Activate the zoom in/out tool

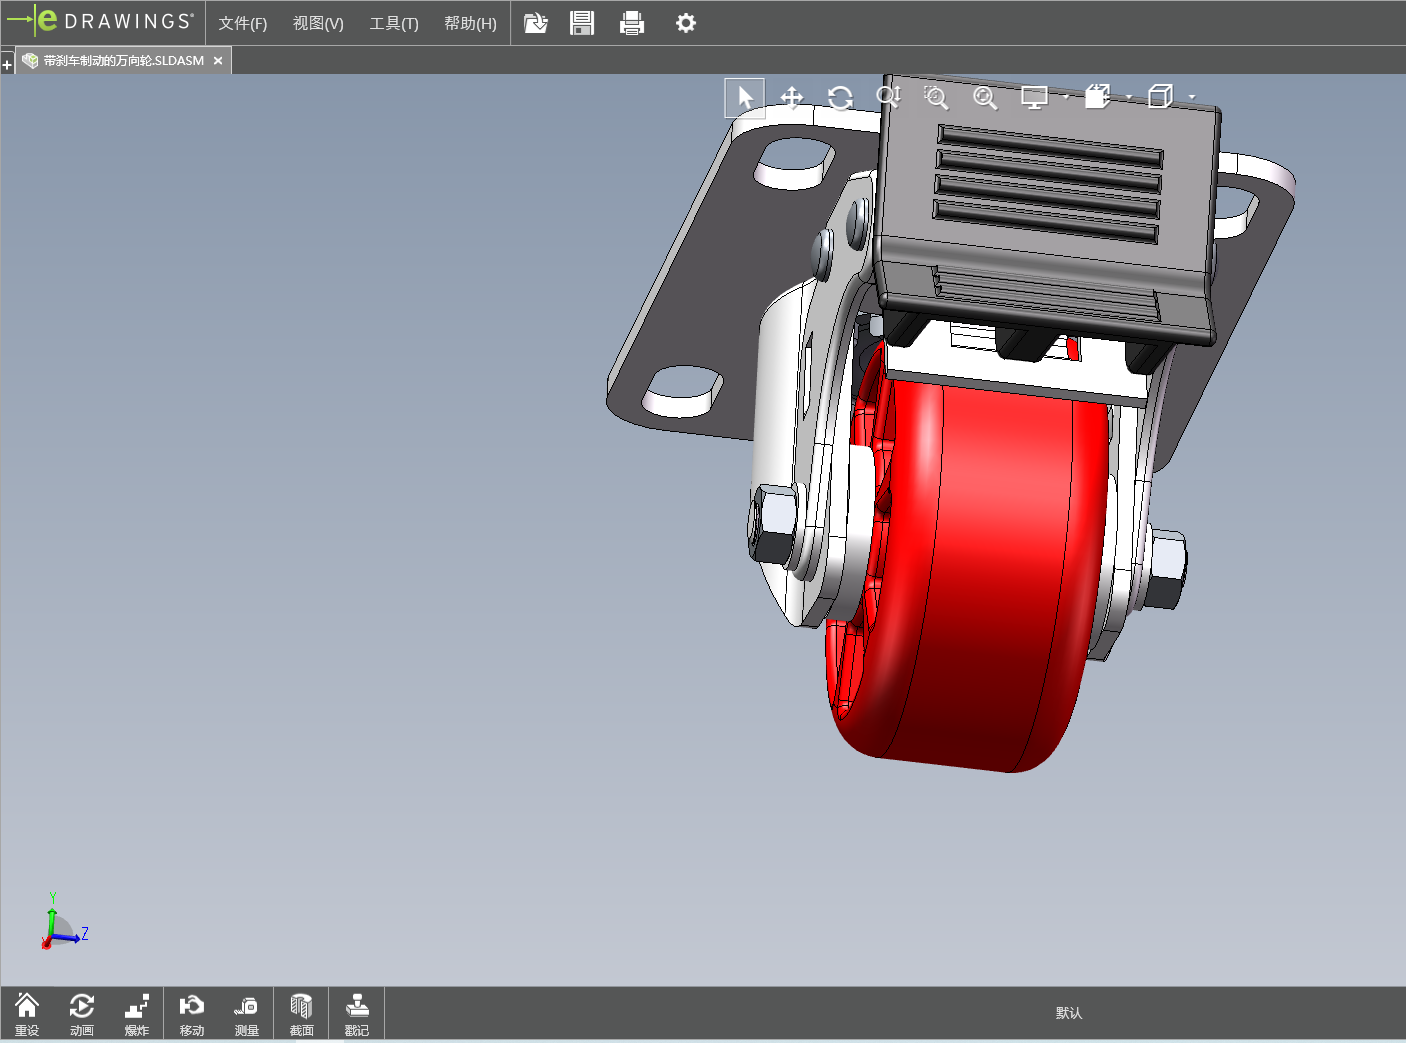click(x=888, y=97)
